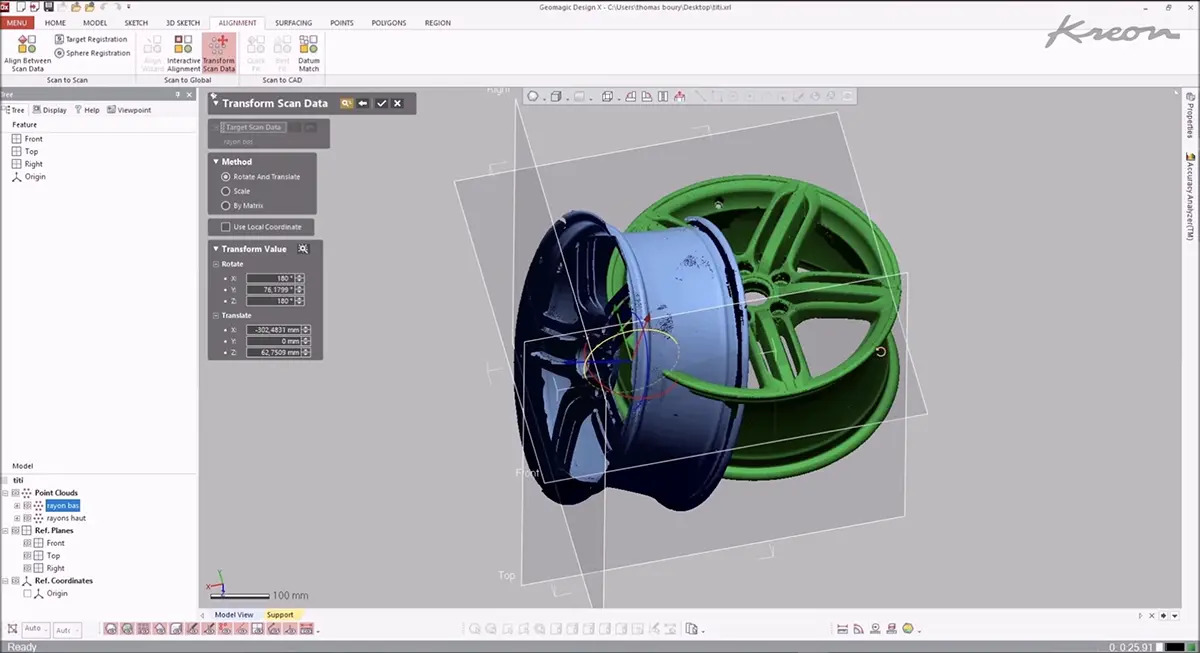Viewport: 1200px width, 653px height.
Task: Switch to the POLYGONS ribbon tab
Action: click(x=390, y=22)
